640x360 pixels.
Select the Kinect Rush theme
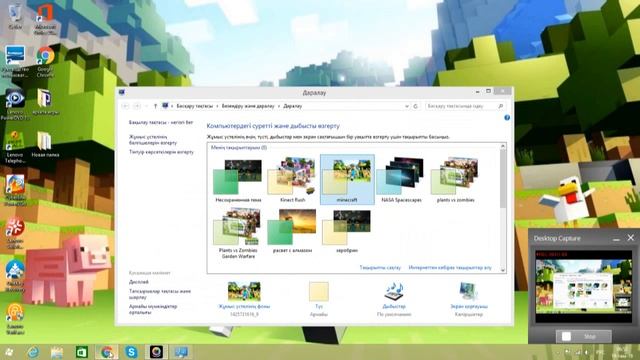(292, 180)
